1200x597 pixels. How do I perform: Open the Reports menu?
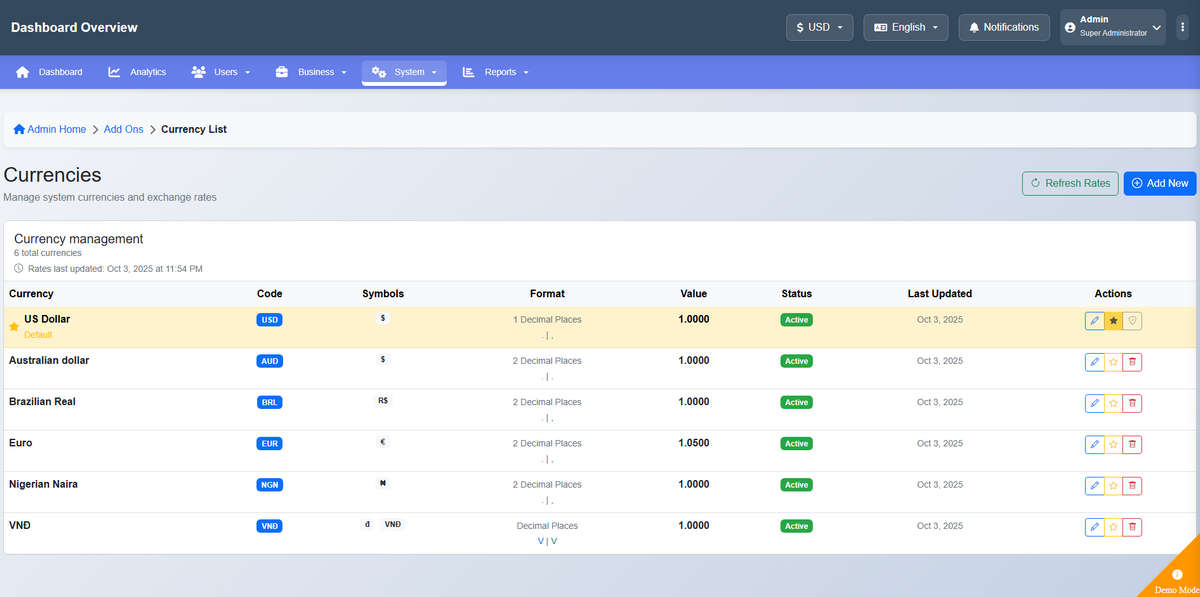[x=495, y=72]
